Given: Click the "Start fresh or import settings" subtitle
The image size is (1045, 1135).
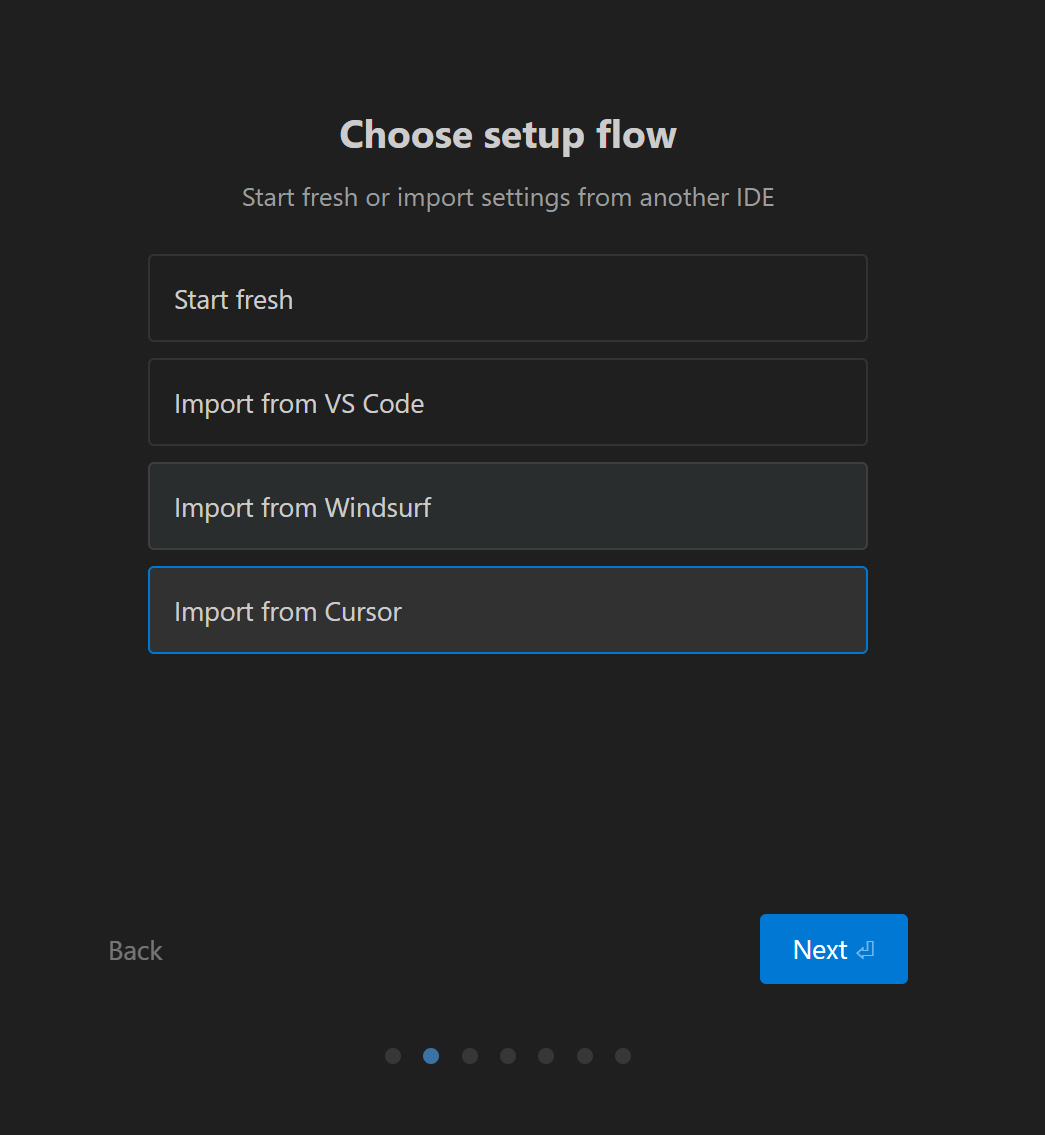Looking at the screenshot, I should [x=508, y=197].
